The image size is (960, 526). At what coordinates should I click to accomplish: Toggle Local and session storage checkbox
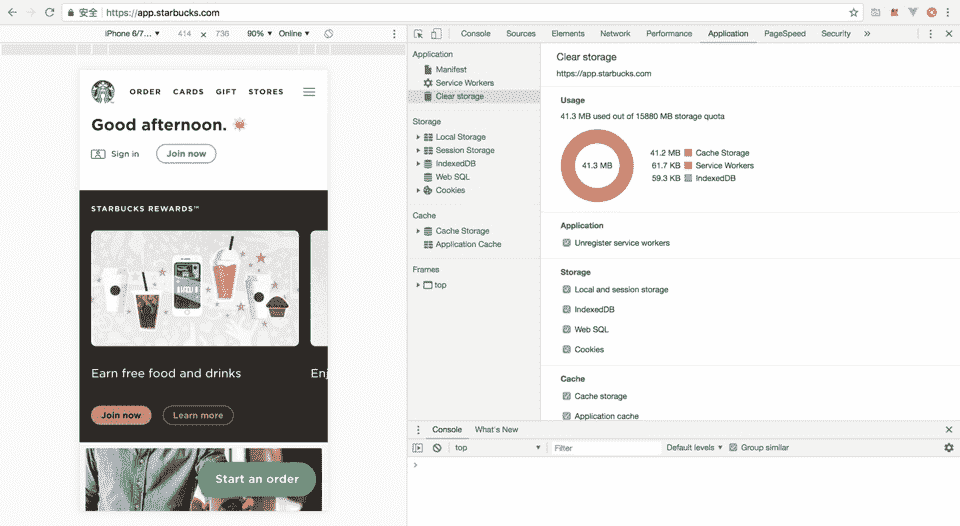point(566,289)
